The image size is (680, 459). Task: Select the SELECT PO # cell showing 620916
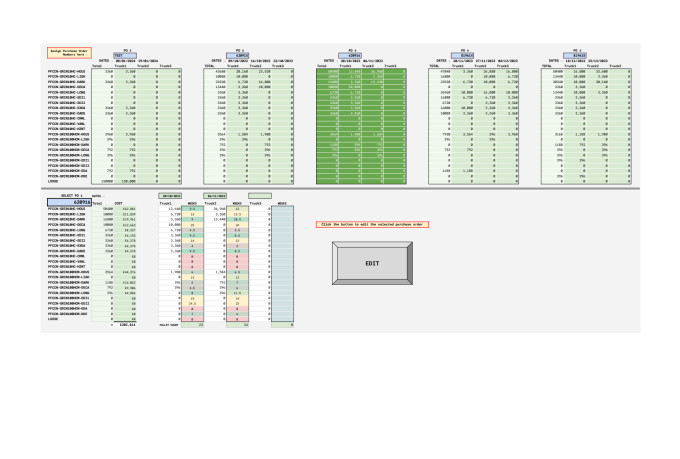click(x=69, y=202)
